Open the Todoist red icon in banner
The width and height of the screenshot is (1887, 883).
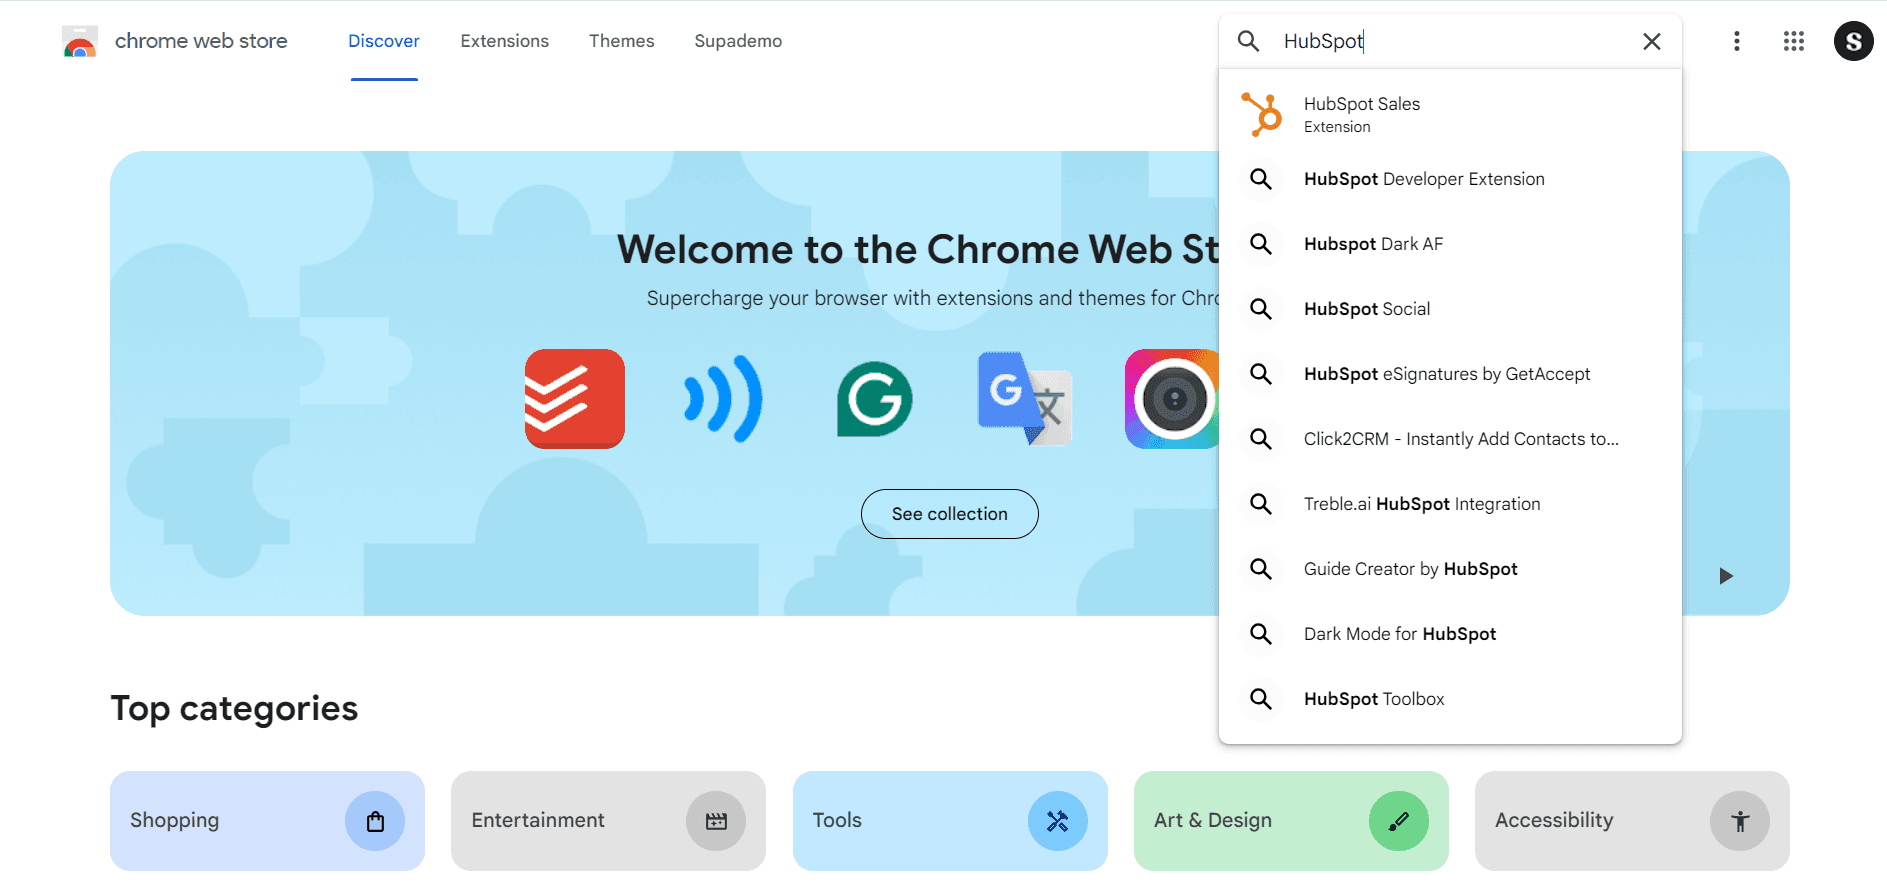pos(575,399)
